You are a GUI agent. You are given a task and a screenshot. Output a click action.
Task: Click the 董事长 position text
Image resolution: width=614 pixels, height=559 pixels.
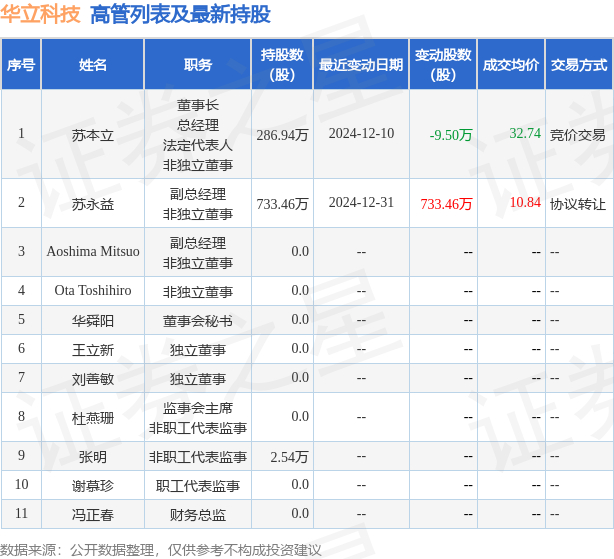click(x=198, y=105)
